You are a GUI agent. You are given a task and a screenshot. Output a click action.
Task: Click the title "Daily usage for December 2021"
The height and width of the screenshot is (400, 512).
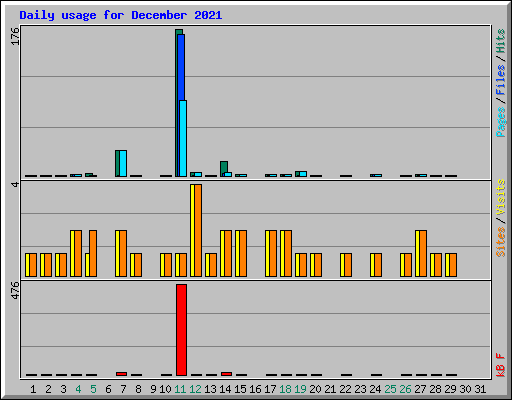click(121, 15)
